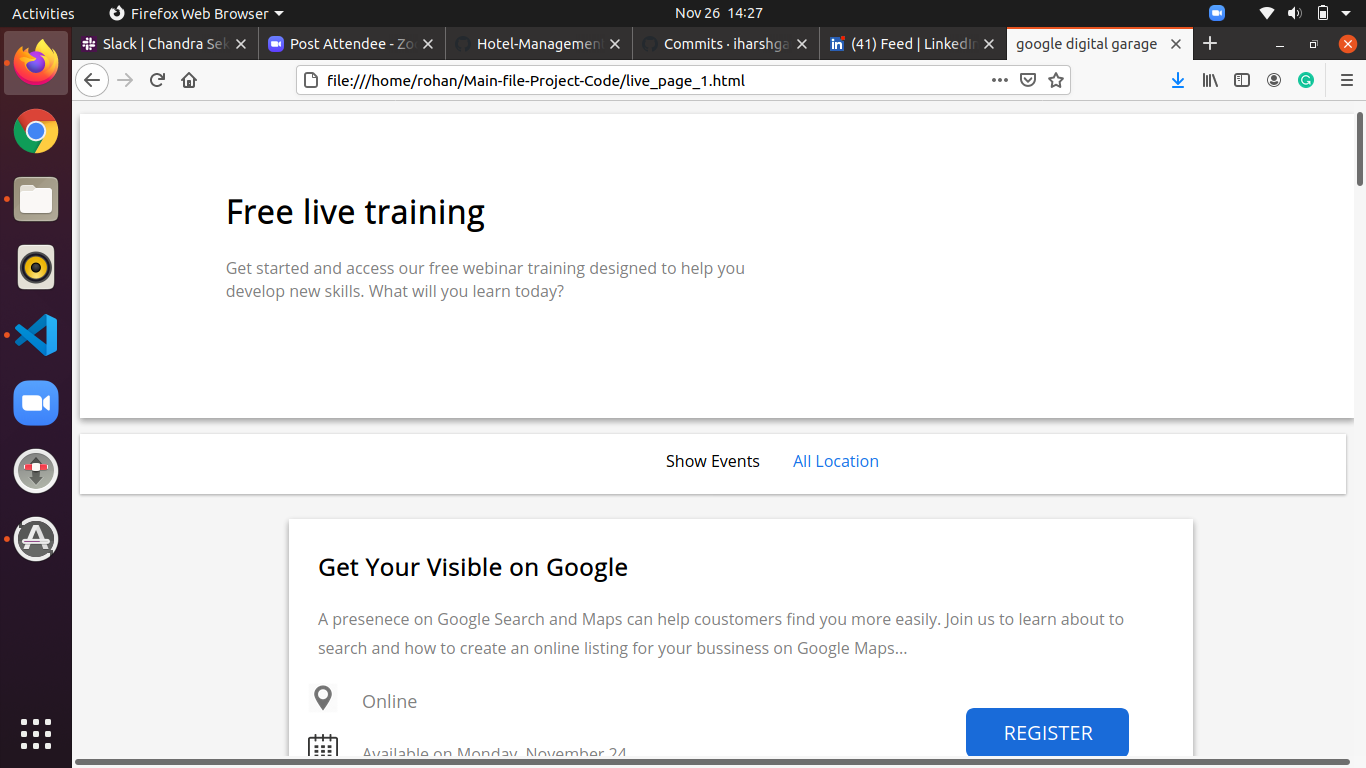Bookmark this page with star icon
This screenshot has width=1366, height=768.
1055,80
